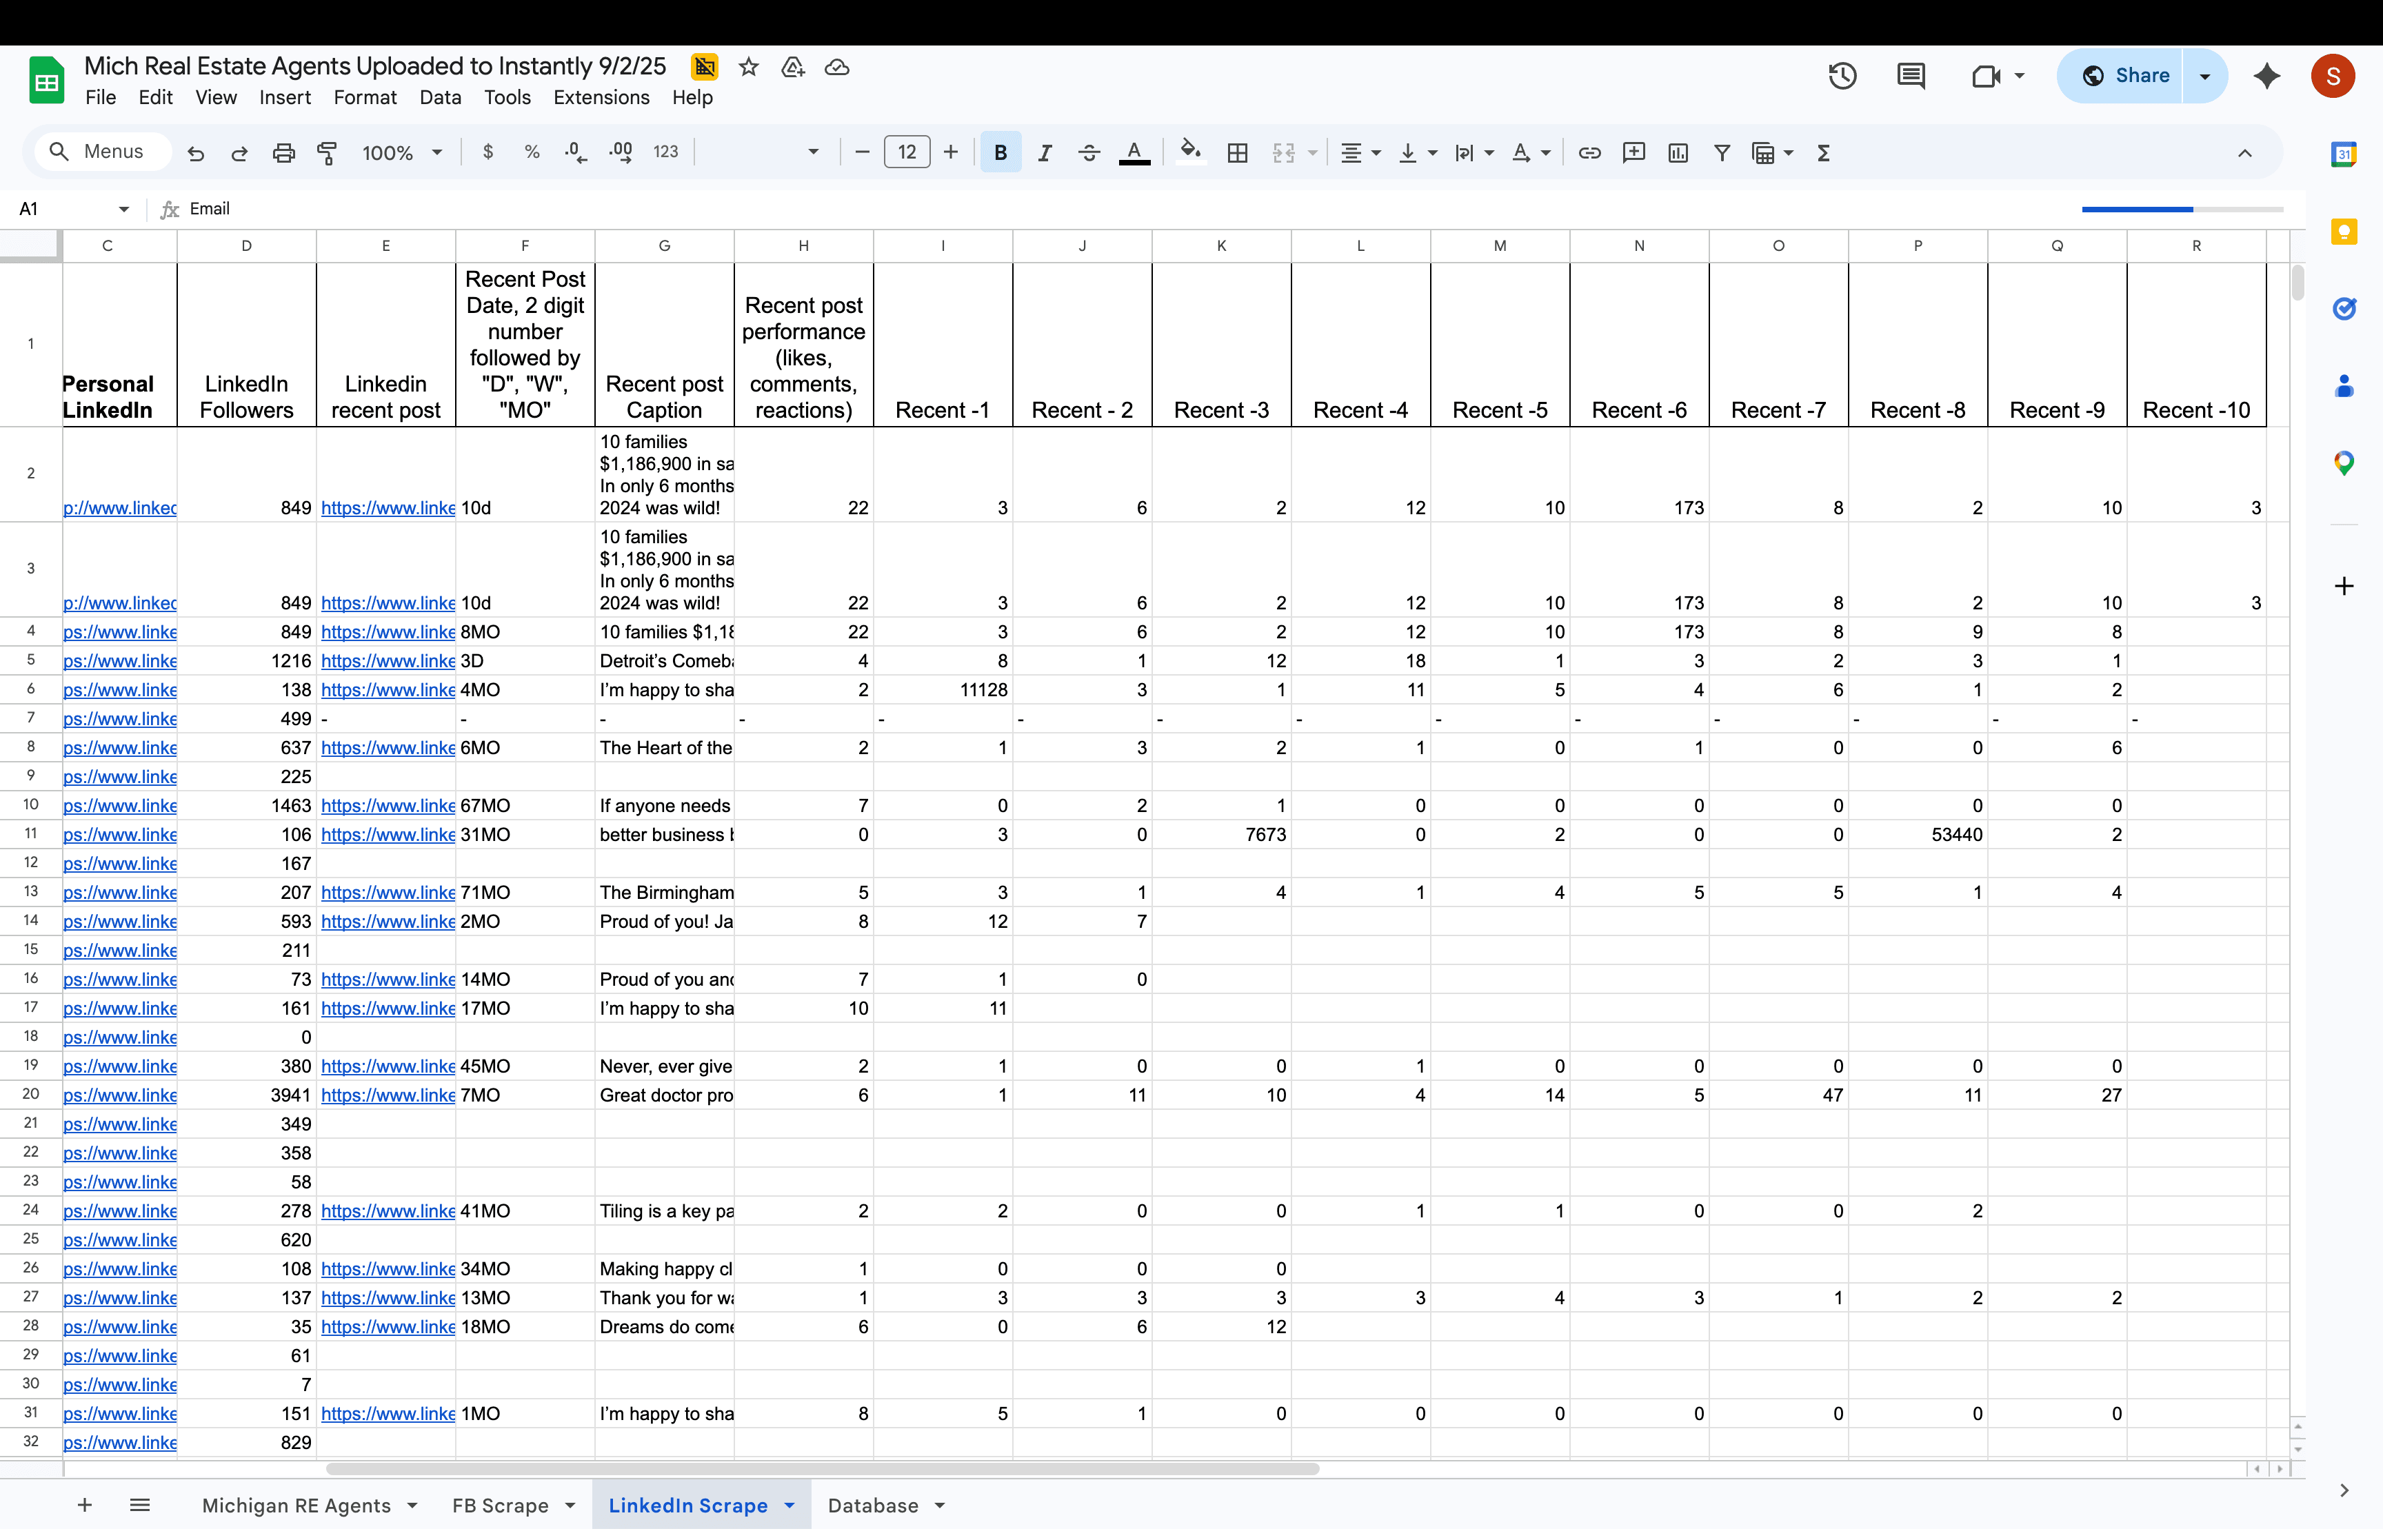Open Google Keep side panel

pyautogui.click(x=2344, y=232)
